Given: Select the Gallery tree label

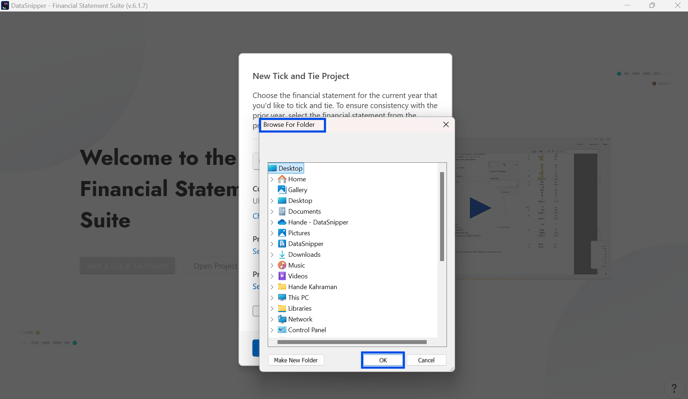Looking at the screenshot, I should point(297,190).
